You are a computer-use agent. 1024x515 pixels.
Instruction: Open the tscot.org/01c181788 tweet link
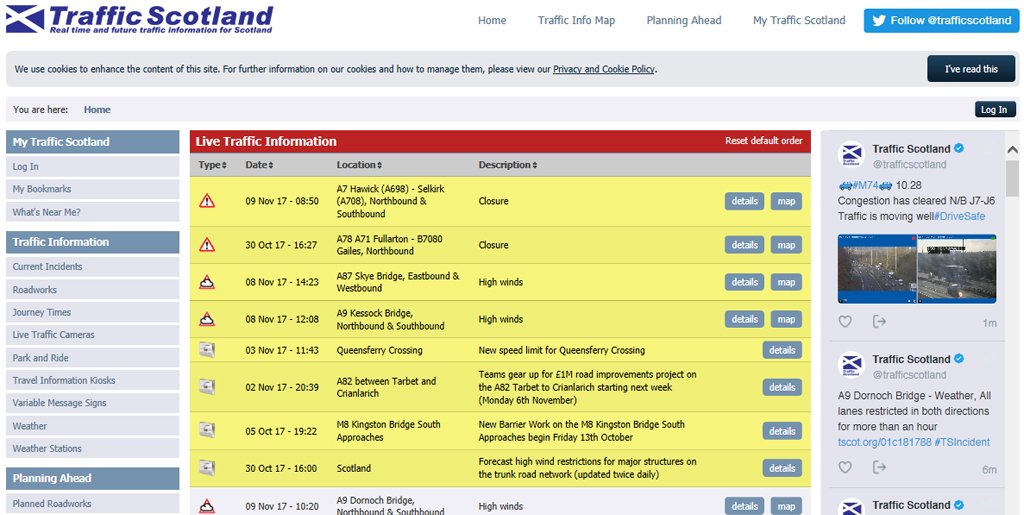point(884,442)
